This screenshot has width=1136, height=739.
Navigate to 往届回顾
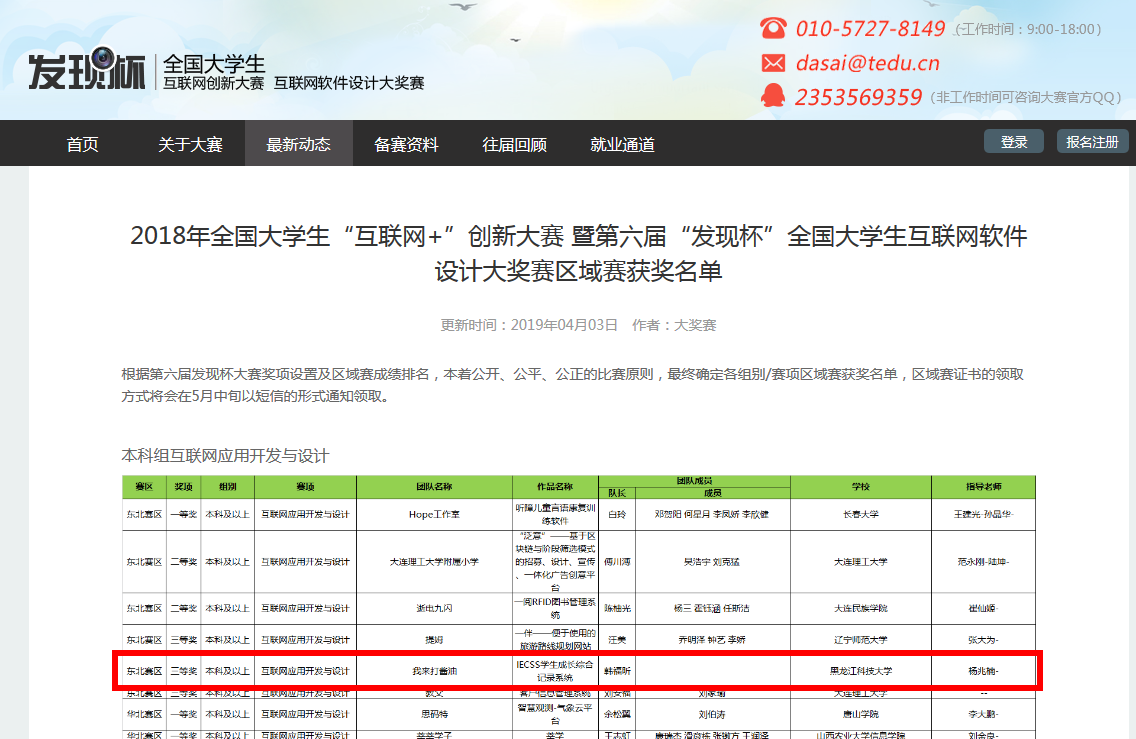[514, 144]
